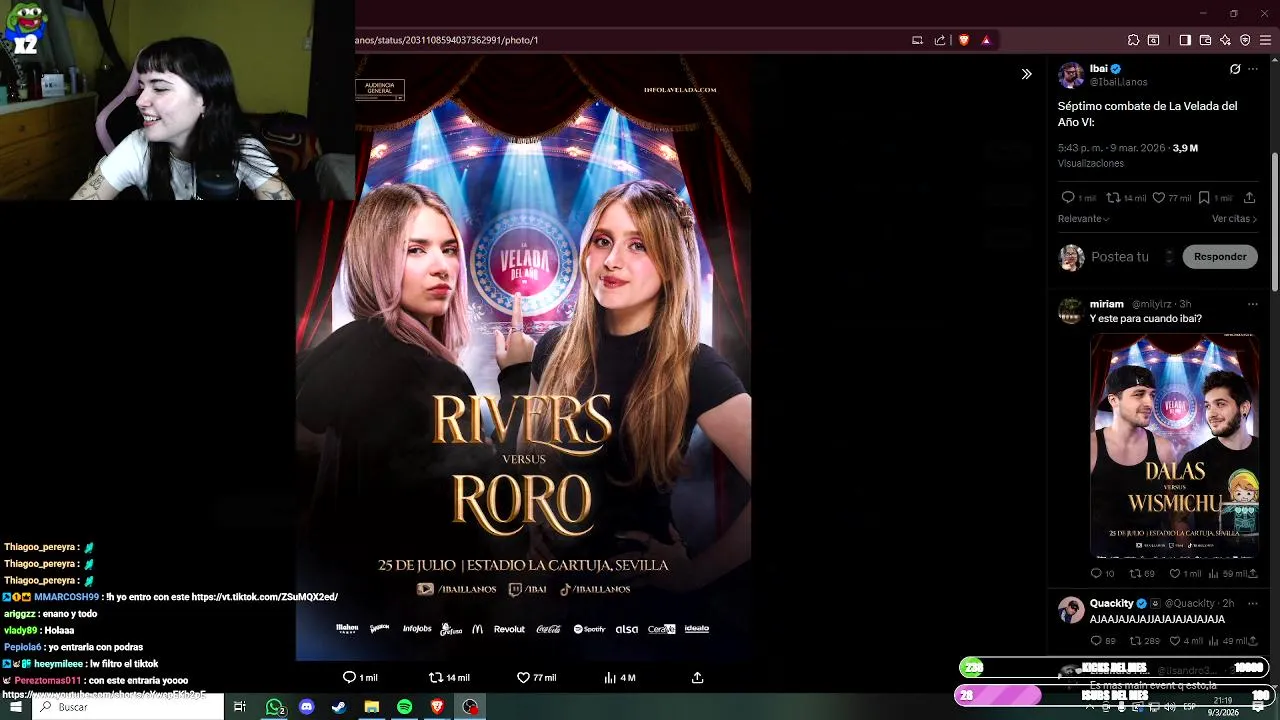Viewport: 1280px width, 720px height.
Task: Reply to Quackity's comment showing 89
Action: (1096, 641)
